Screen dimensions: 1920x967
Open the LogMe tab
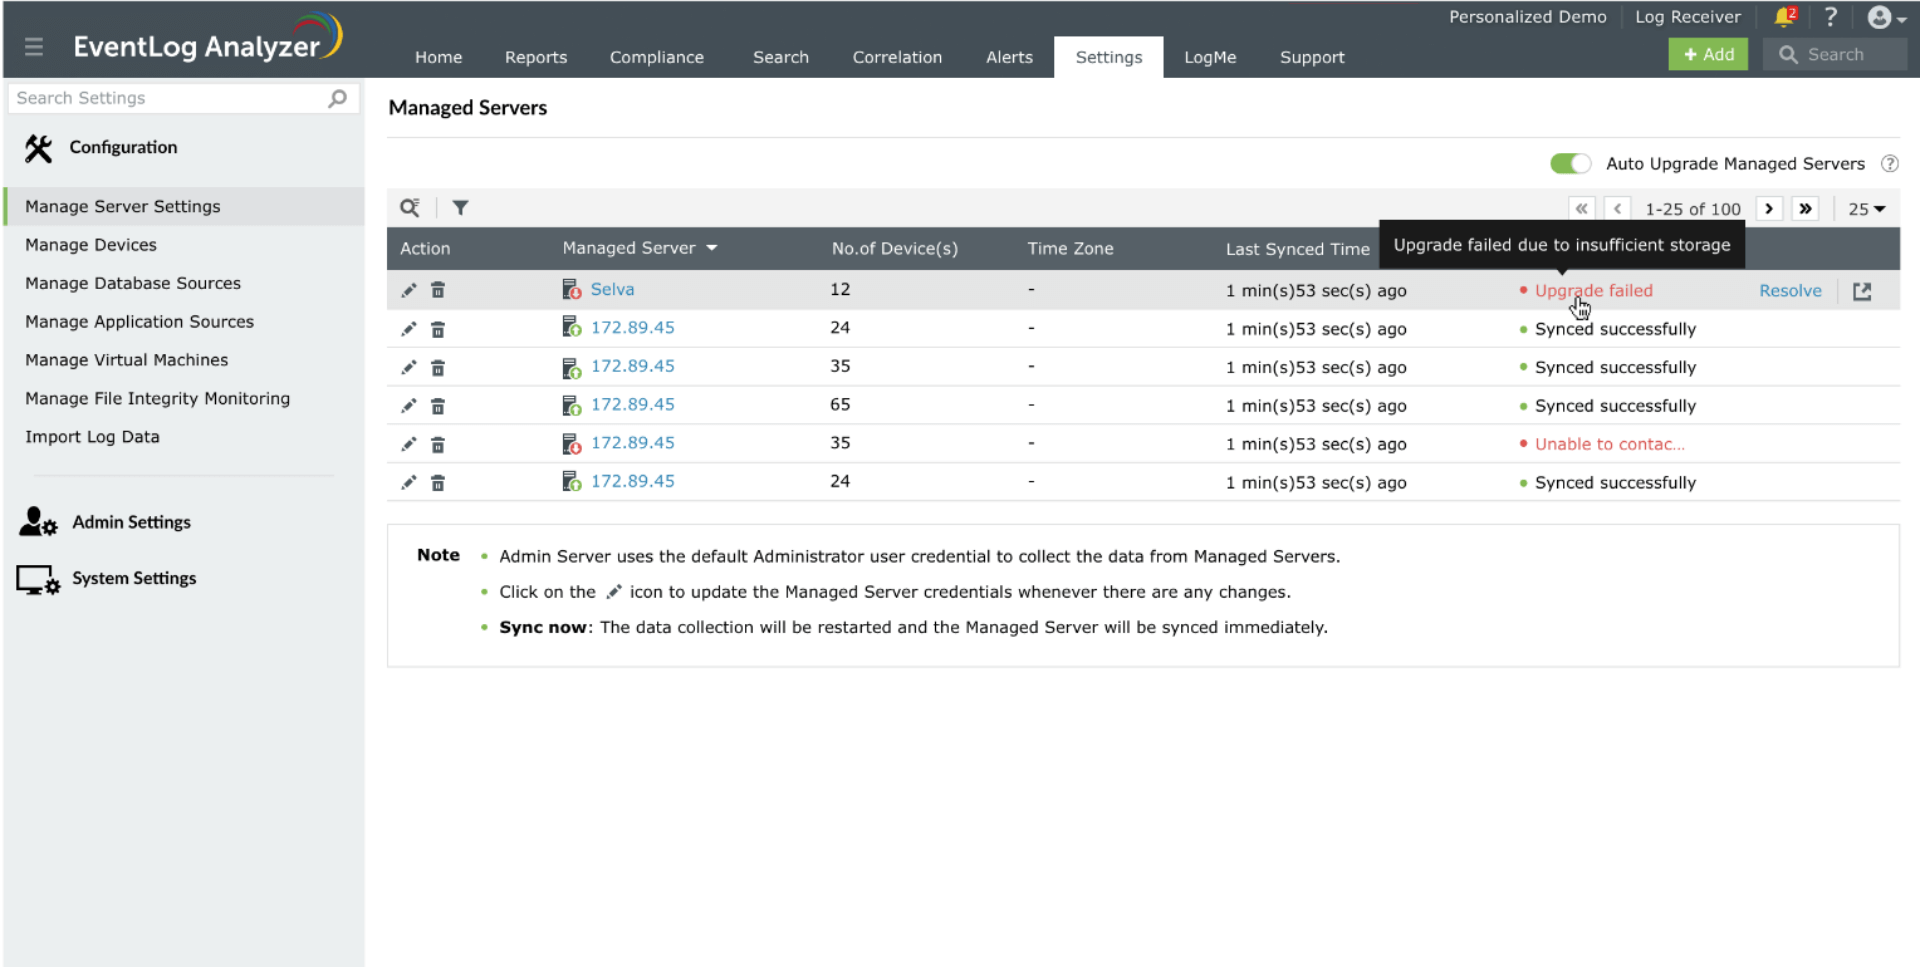[1210, 57]
